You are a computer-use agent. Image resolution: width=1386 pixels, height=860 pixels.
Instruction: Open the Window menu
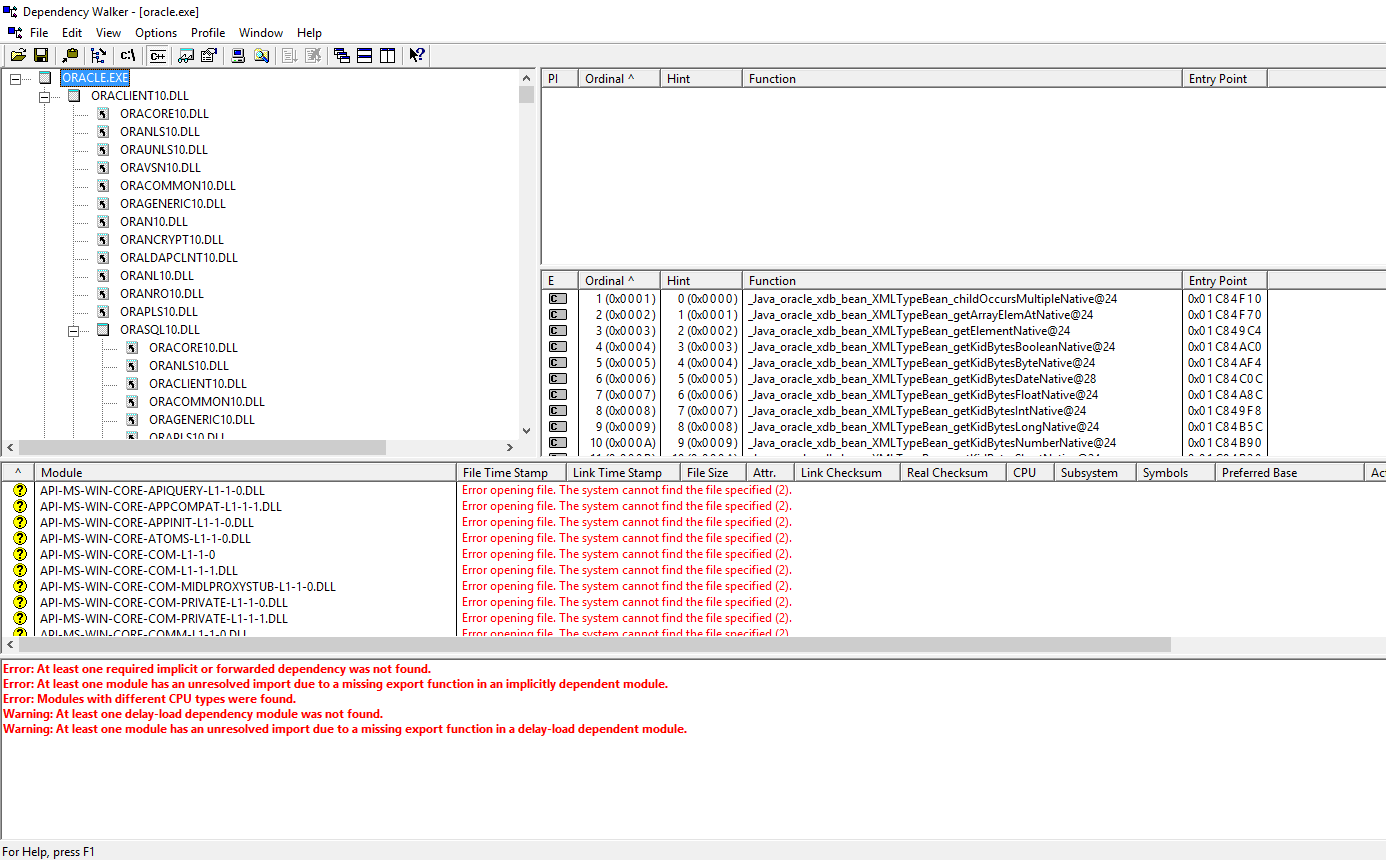tap(261, 32)
